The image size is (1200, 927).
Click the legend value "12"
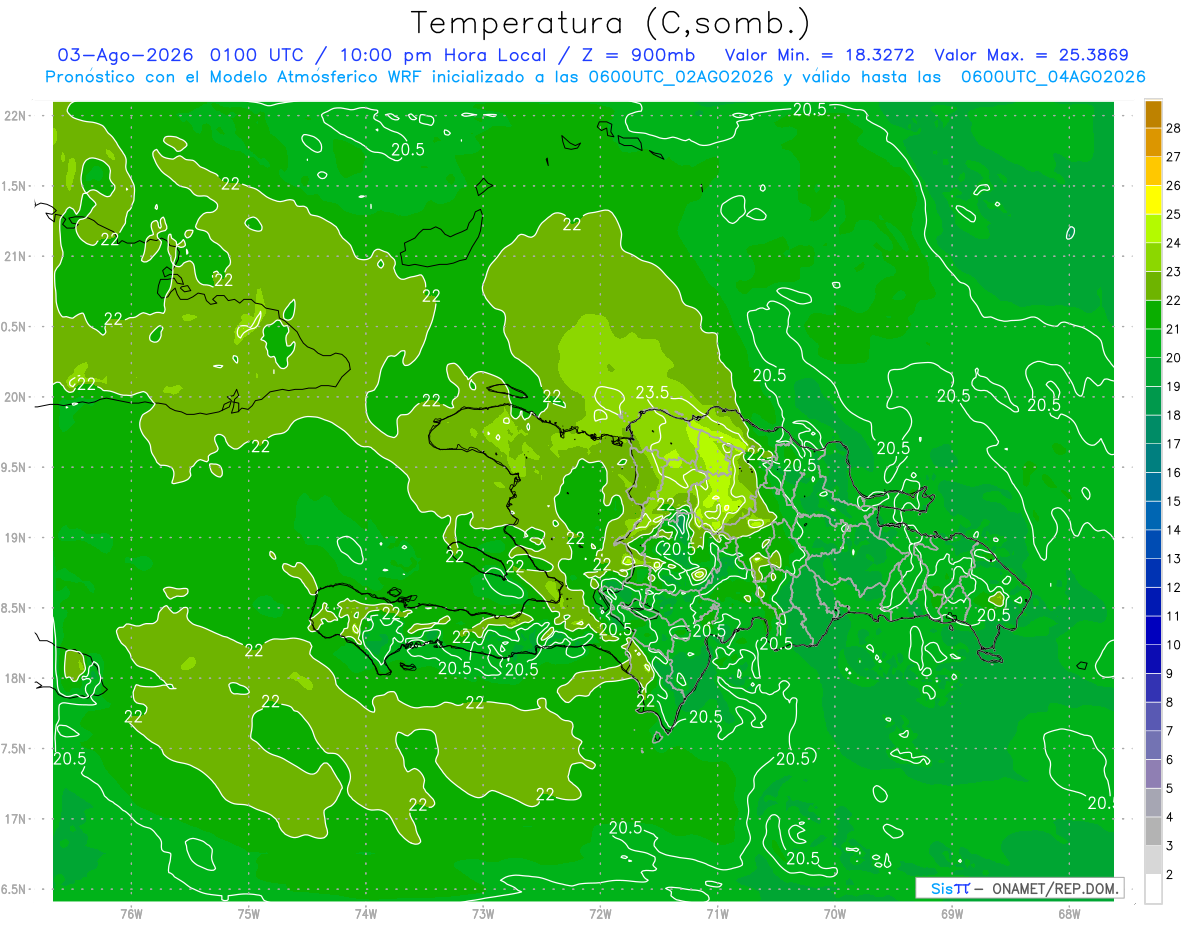point(1173,588)
